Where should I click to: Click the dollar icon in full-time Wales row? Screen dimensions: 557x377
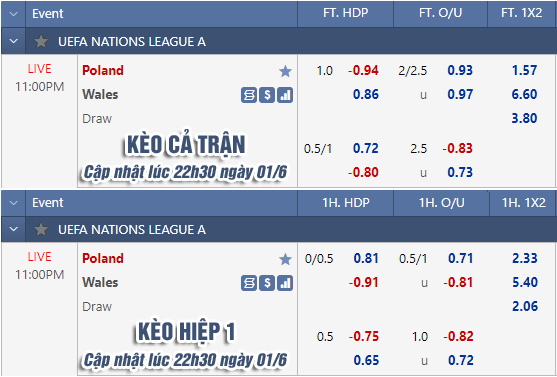pyautogui.click(x=267, y=95)
